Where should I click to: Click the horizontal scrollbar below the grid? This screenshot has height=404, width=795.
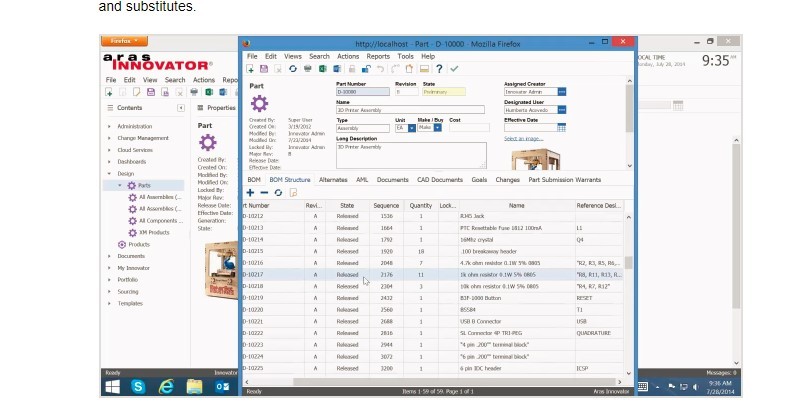pos(420,380)
